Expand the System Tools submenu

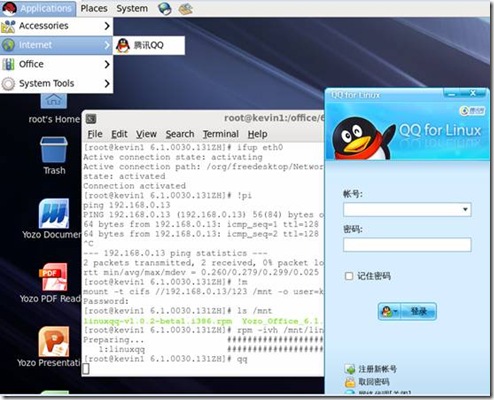(56, 83)
